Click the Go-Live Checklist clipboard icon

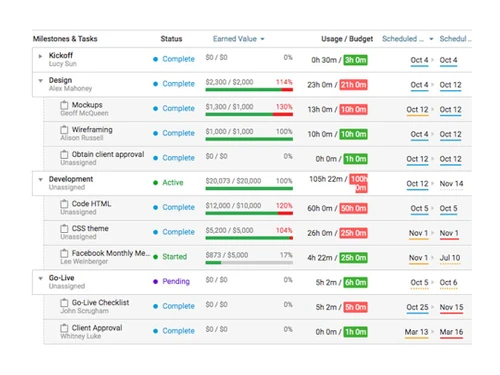coord(64,303)
